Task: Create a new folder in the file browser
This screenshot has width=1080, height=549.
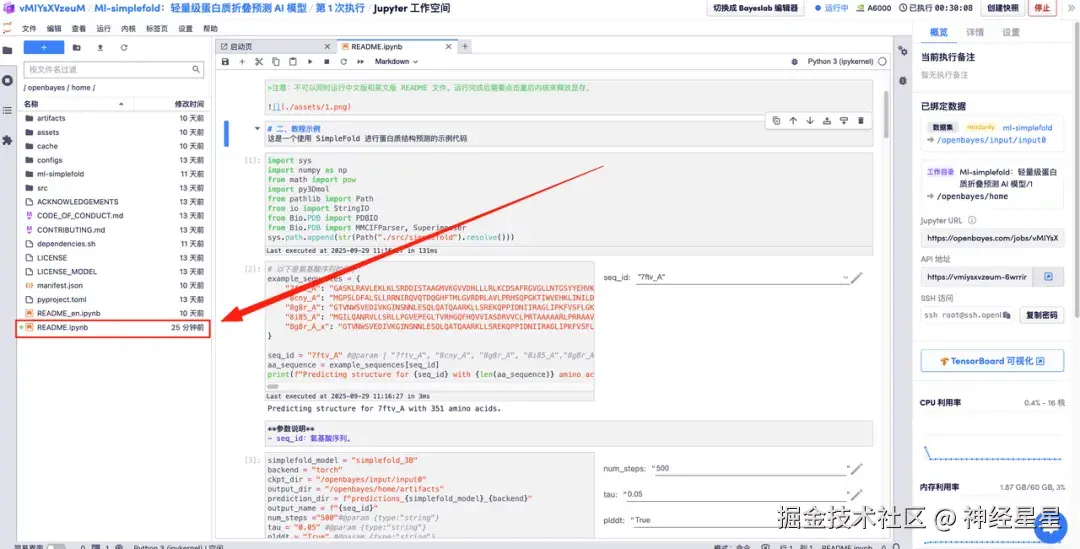Action: pyautogui.click(x=76, y=48)
